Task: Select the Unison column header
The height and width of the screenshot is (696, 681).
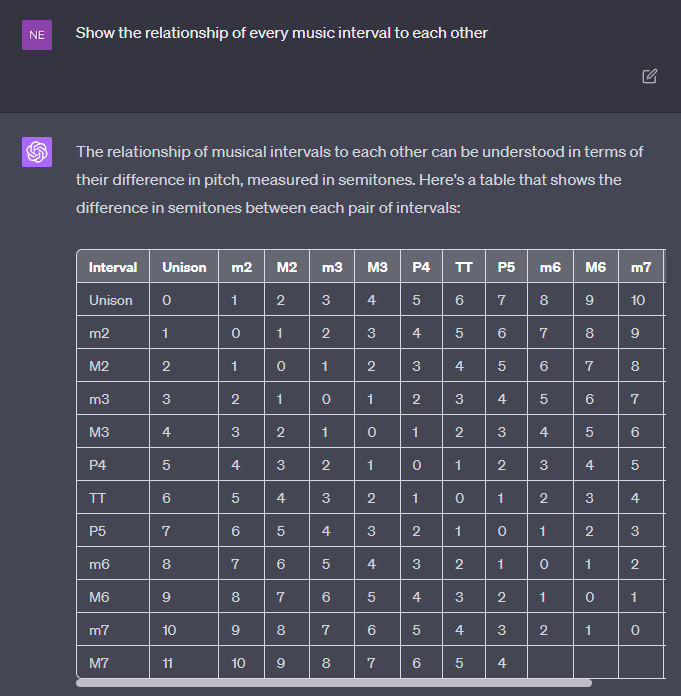Action: coord(184,267)
